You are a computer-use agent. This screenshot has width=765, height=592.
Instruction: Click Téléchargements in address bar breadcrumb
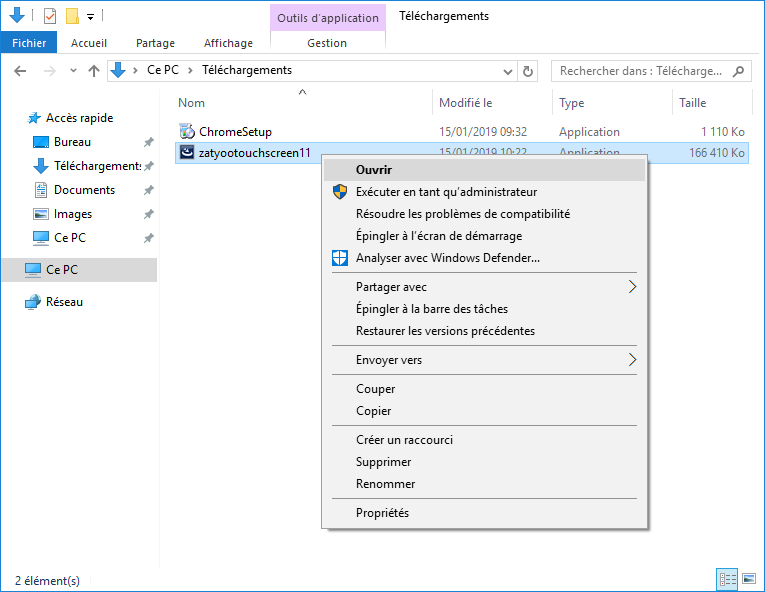(247, 70)
